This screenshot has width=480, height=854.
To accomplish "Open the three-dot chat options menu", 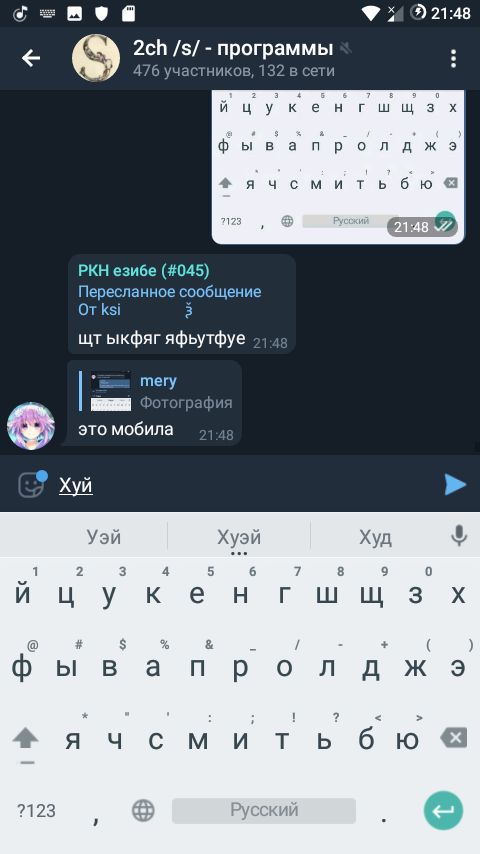I will pos(453,58).
